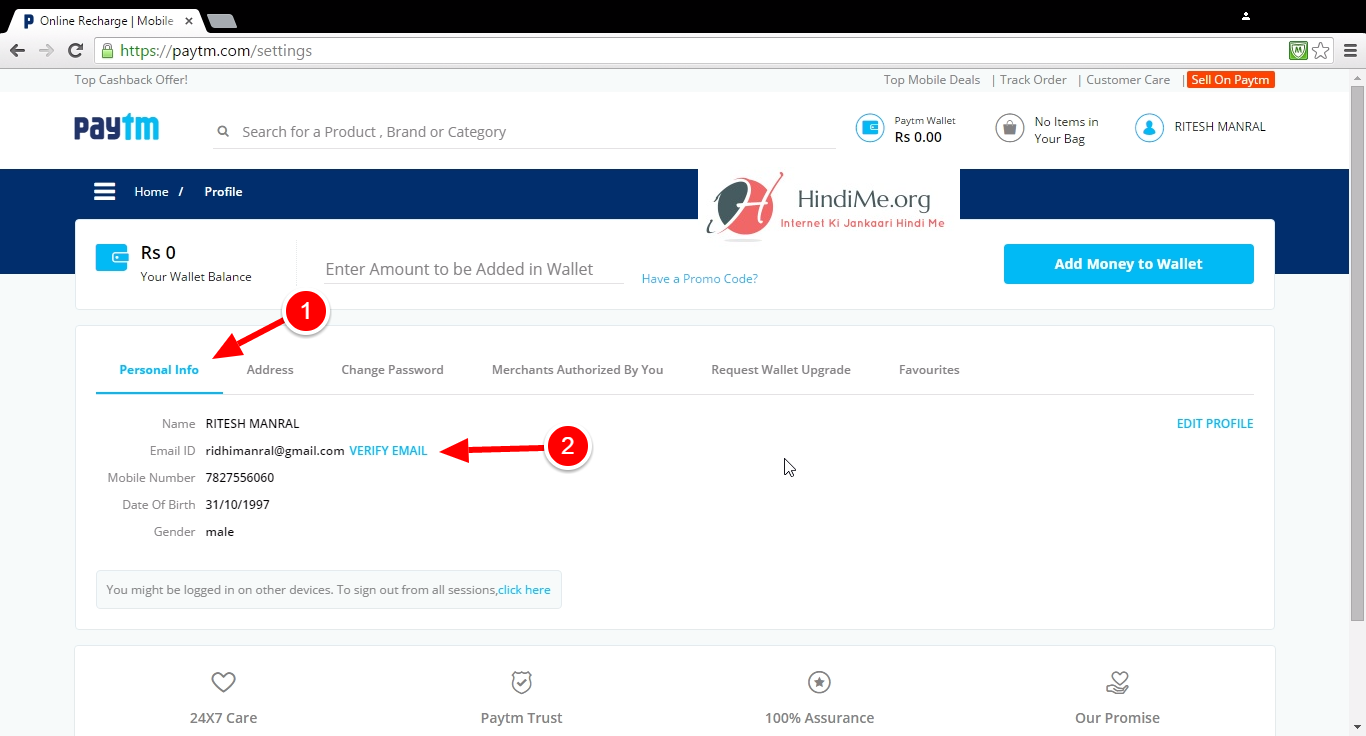Click the gender value male
1366x736 pixels.
click(220, 532)
